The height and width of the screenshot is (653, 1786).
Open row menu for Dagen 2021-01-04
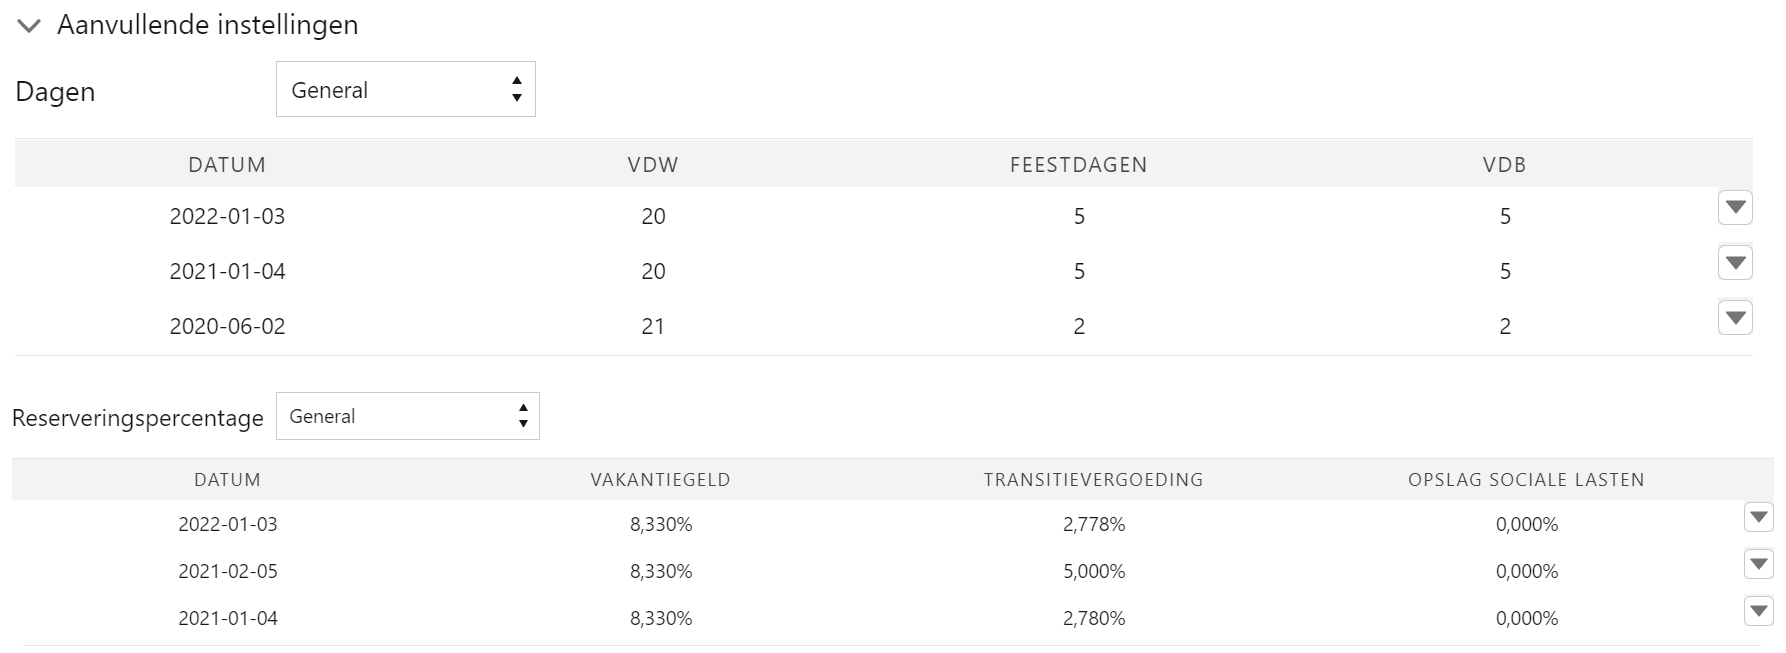(1735, 262)
